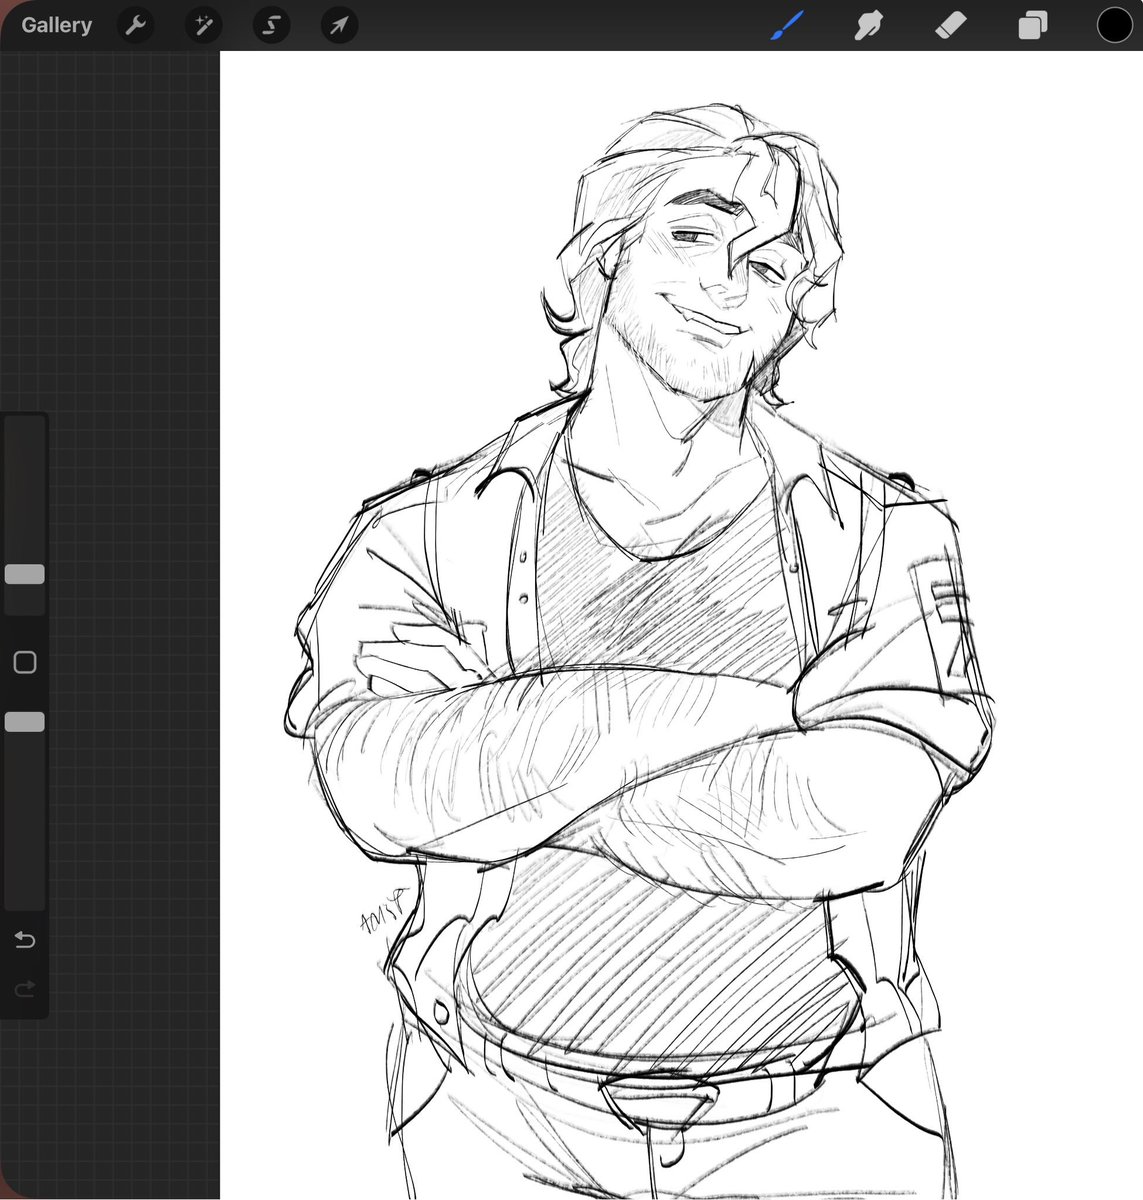This screenshot has width=1143, height=1200.
Task: Select the Eraser tool
Action: click(950, 25)
